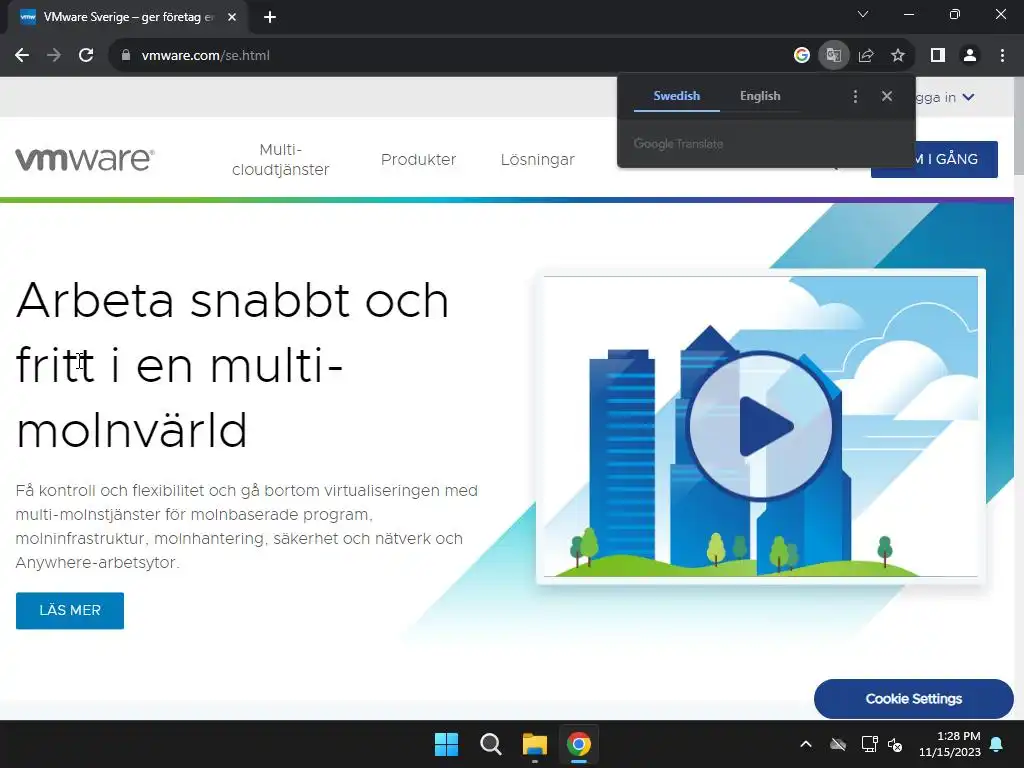Click the "Få kontroll och flexibilitet" paragraph
1024x768 pixels.
tap(247, 526)
